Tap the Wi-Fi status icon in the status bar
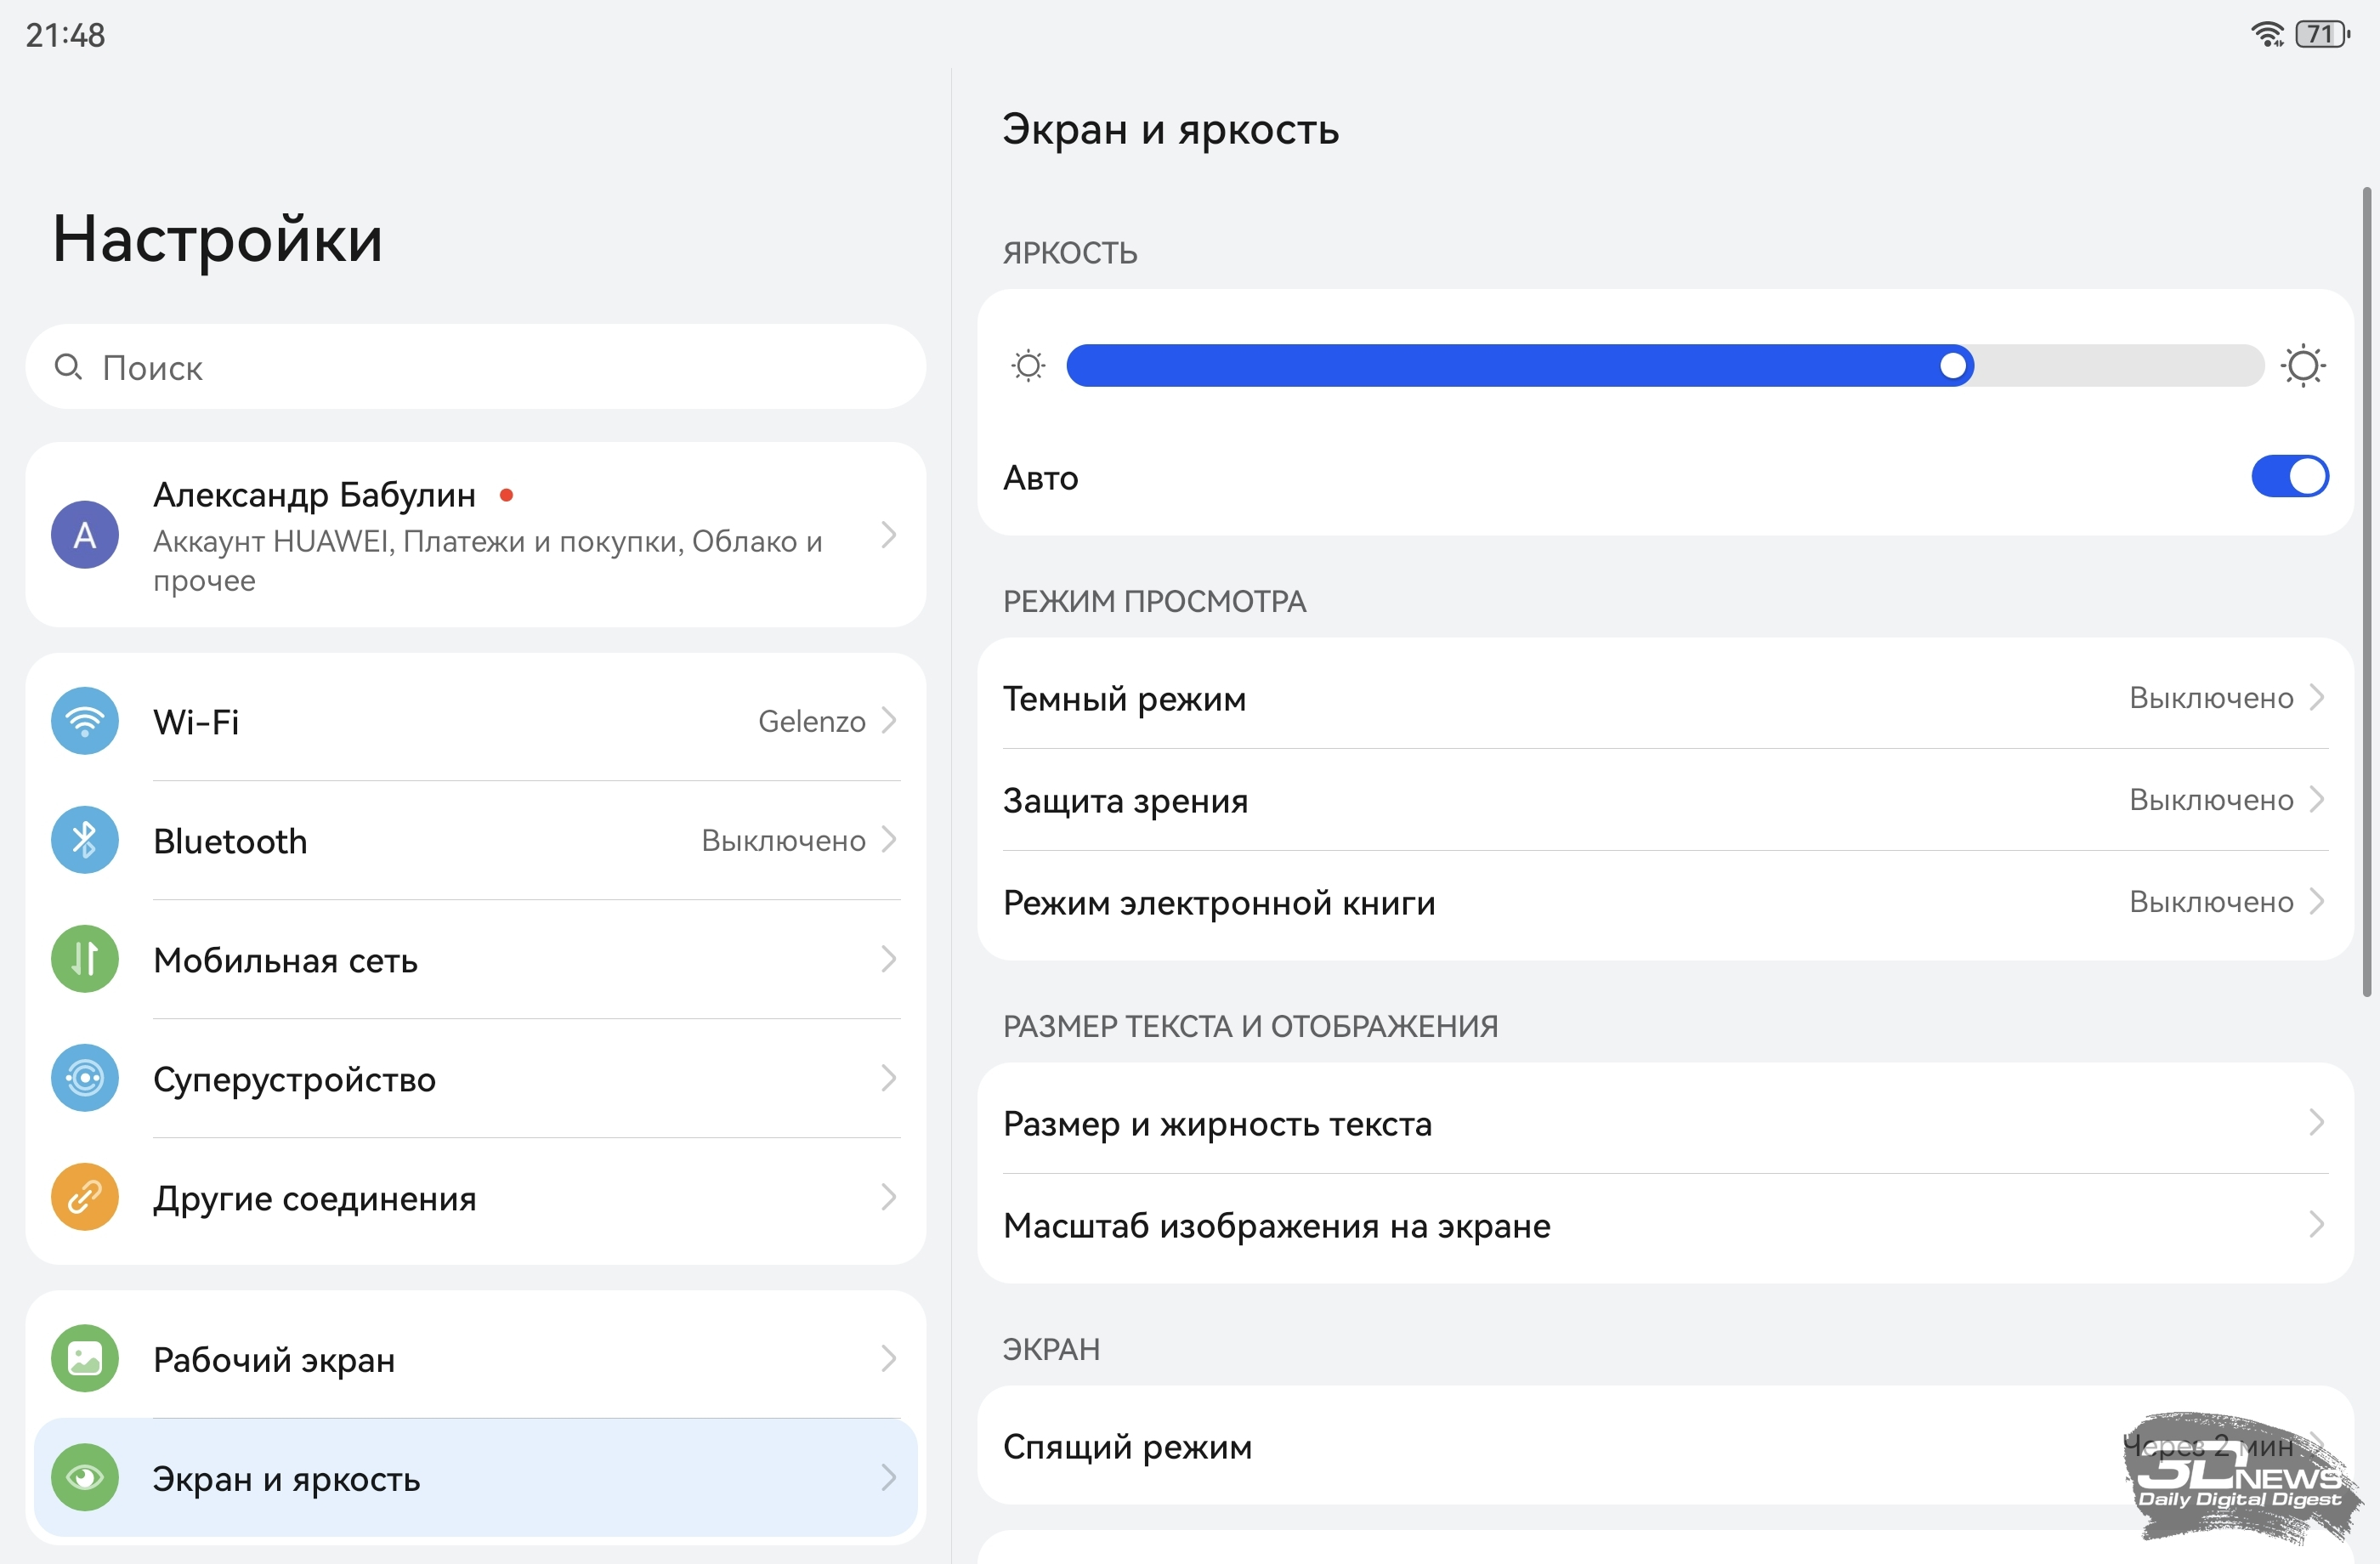Screen dimensions: 2380x1564 (2266, 35)
